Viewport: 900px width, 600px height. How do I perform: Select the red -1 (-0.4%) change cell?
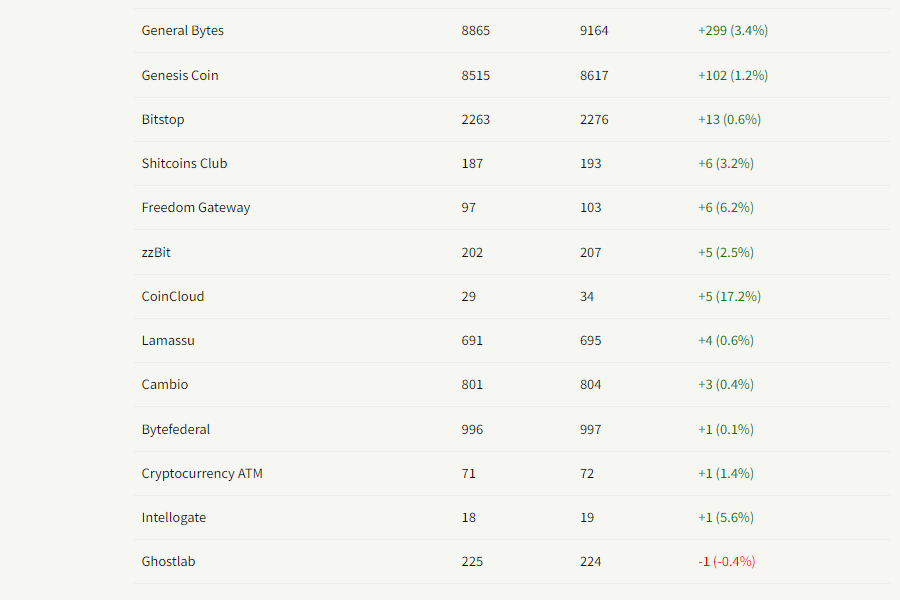(727, 561)
